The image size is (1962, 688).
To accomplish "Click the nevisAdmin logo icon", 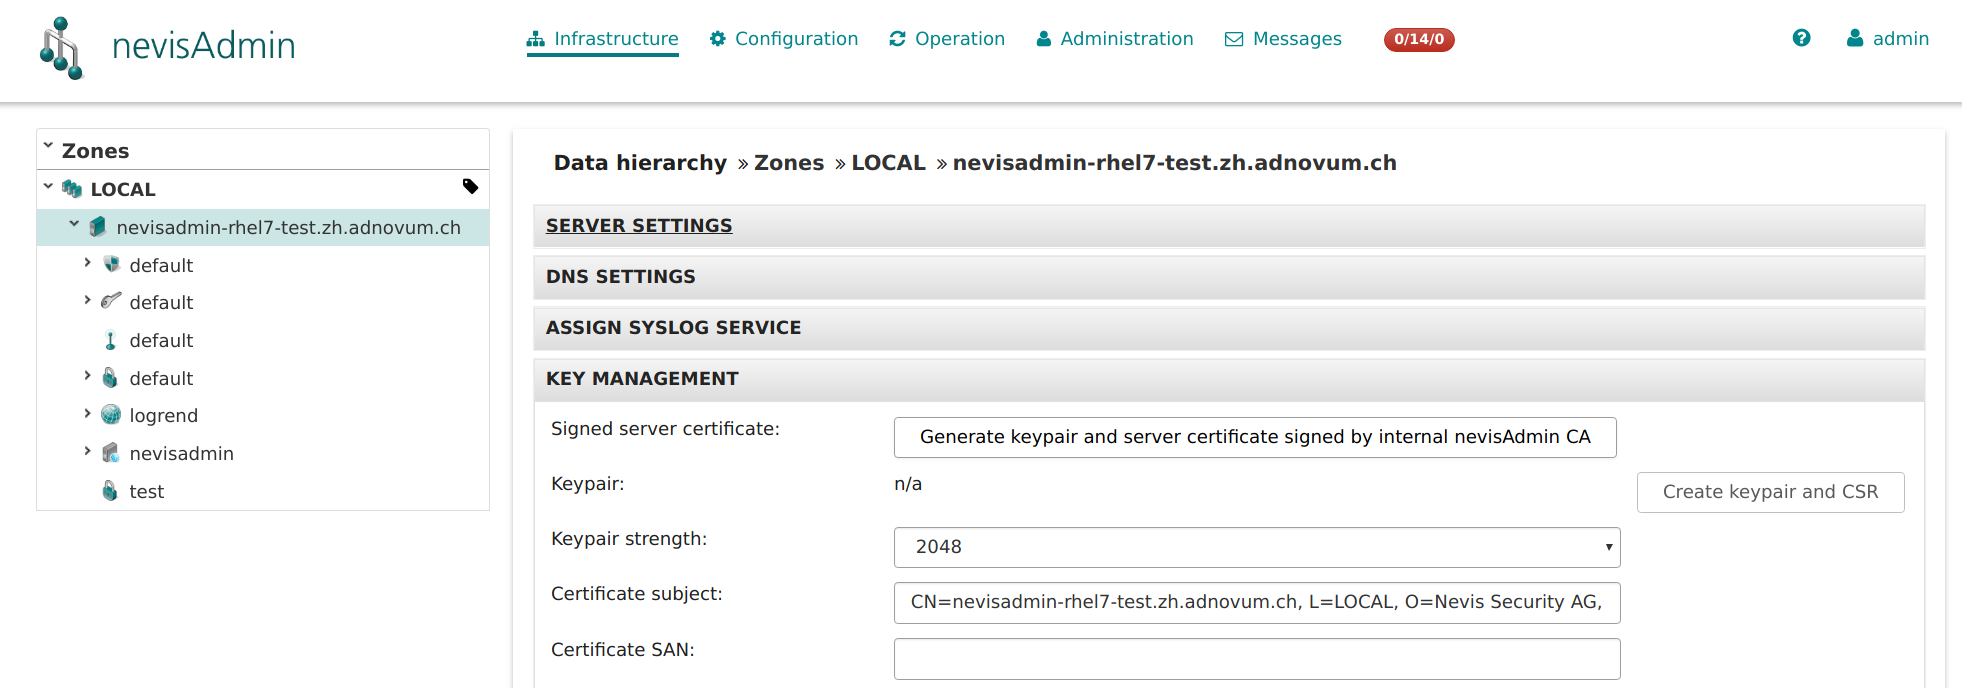I will tap(61, 48).
